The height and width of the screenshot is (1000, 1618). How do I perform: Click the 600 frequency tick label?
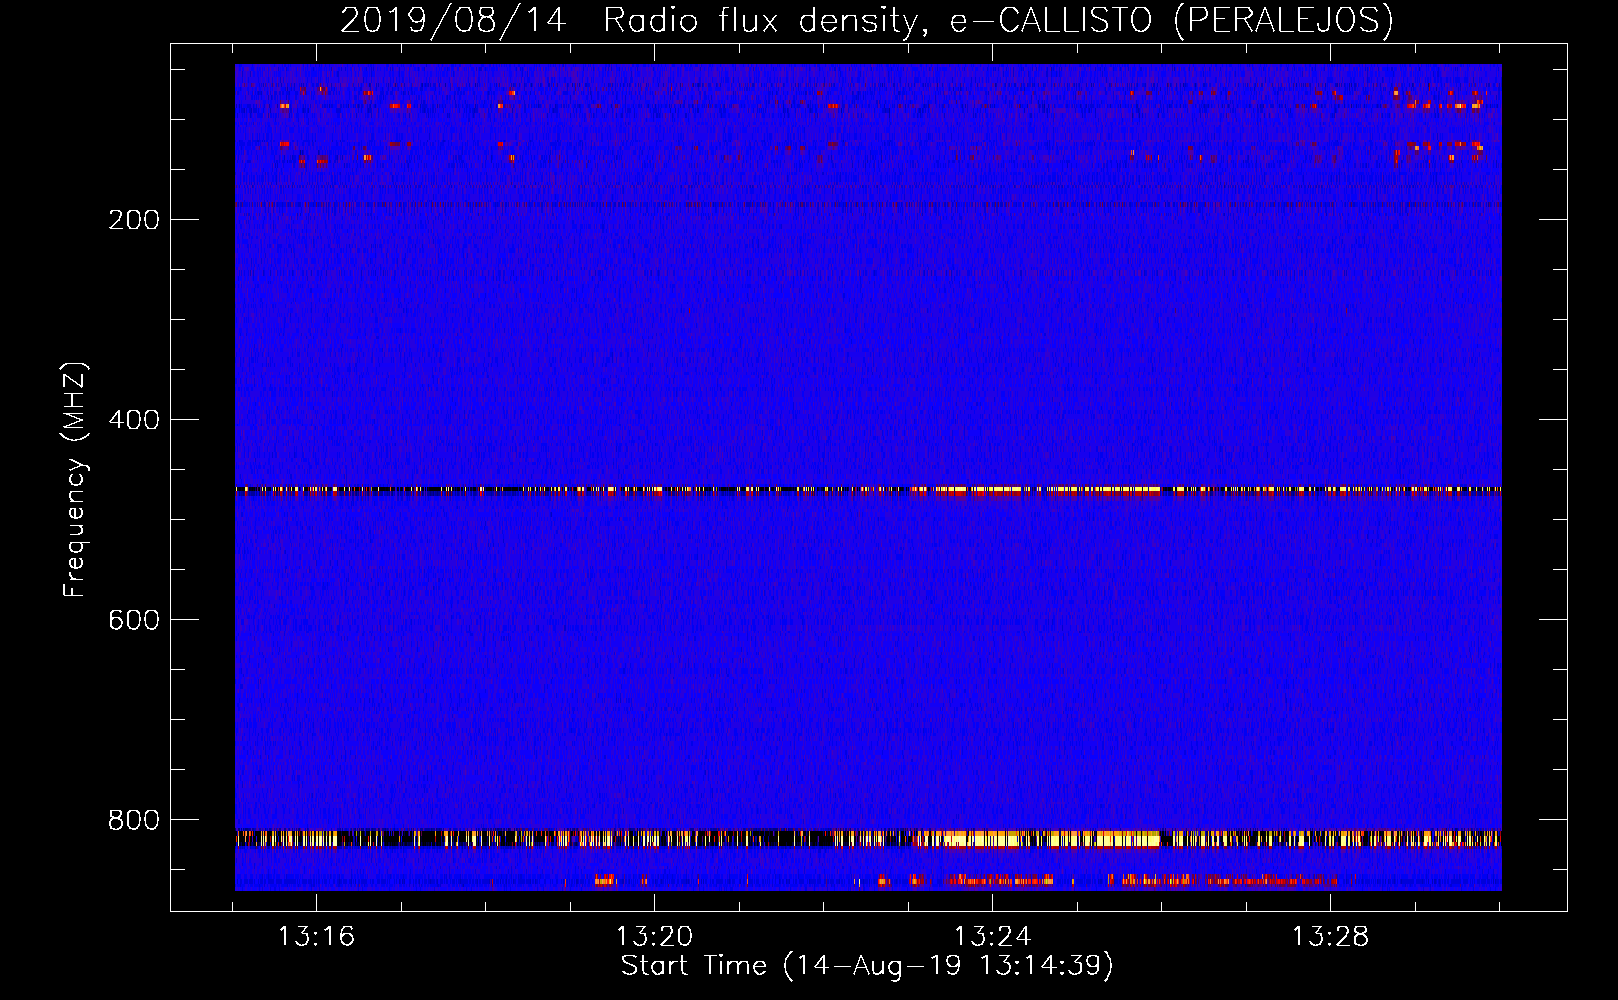134,620
